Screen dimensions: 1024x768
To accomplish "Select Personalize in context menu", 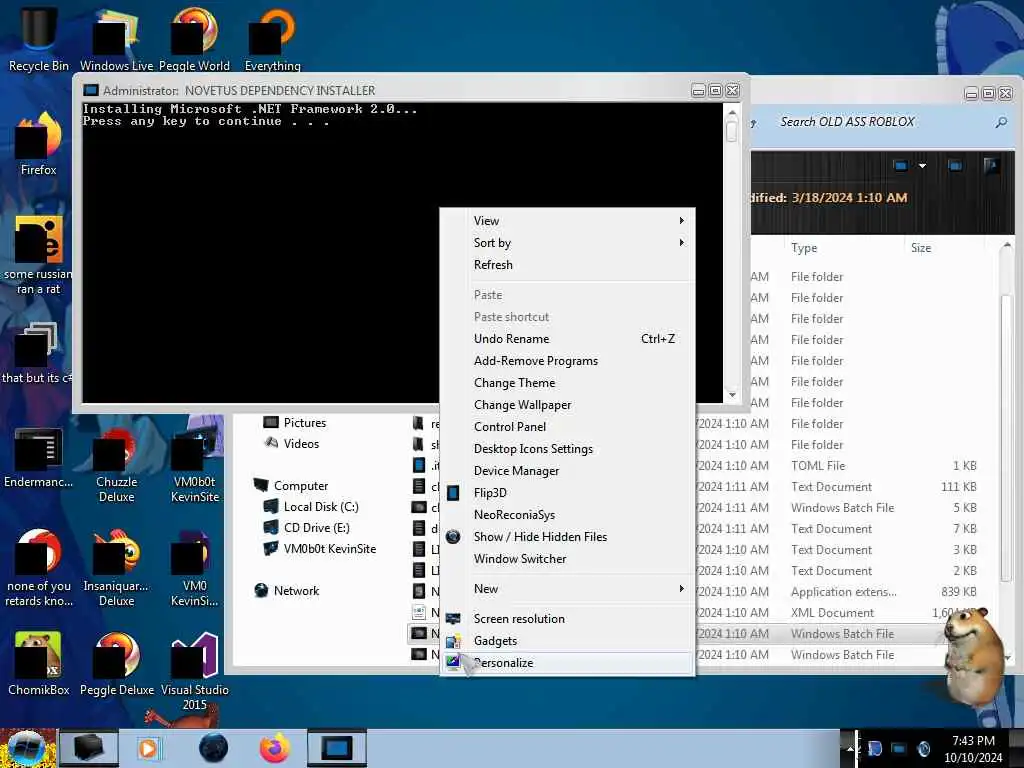I will (567, 664).
